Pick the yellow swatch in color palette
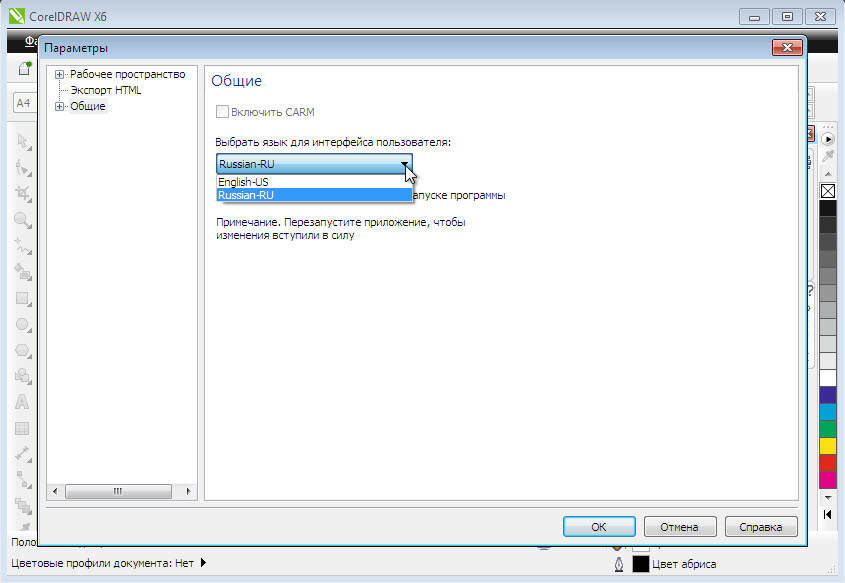The height and width of the screenshot is (583, 845). 828,445
